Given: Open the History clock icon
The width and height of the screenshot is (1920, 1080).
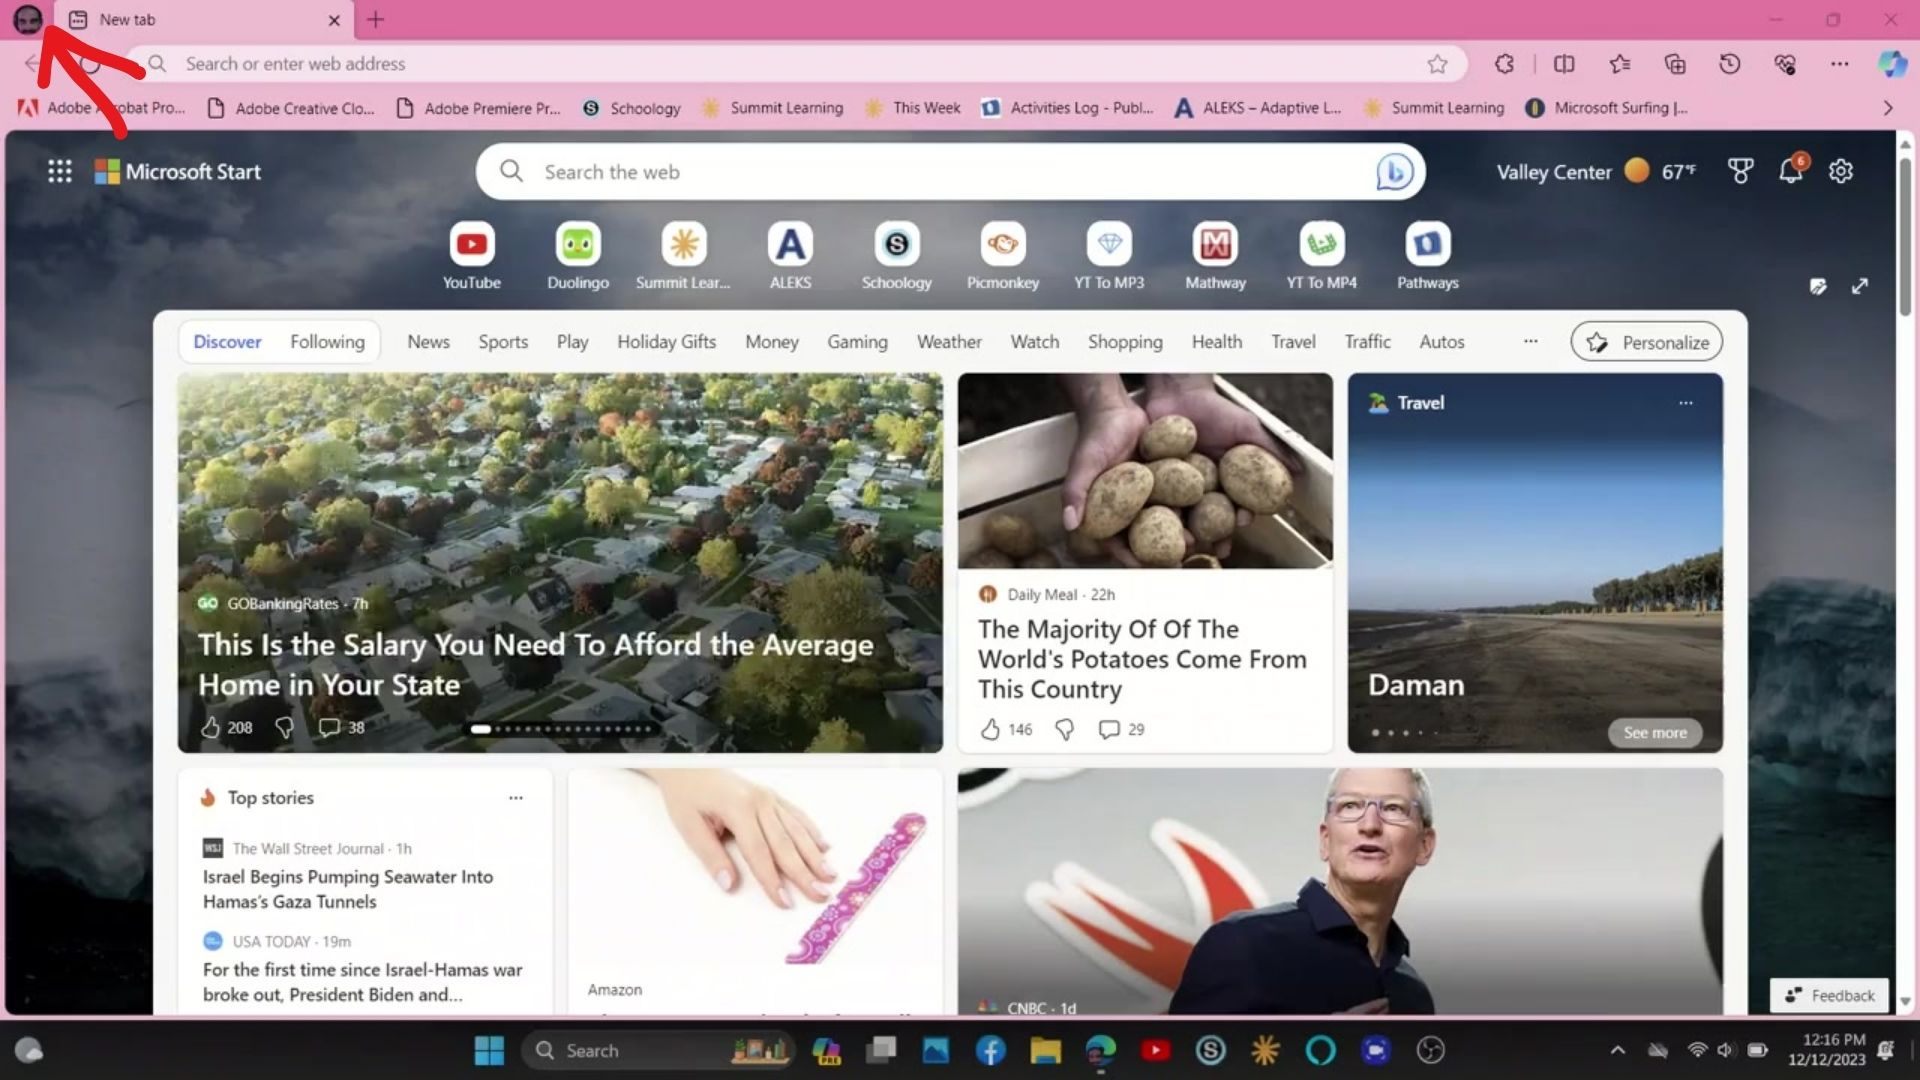Looking at the screenshot, I should point(1730,64).
